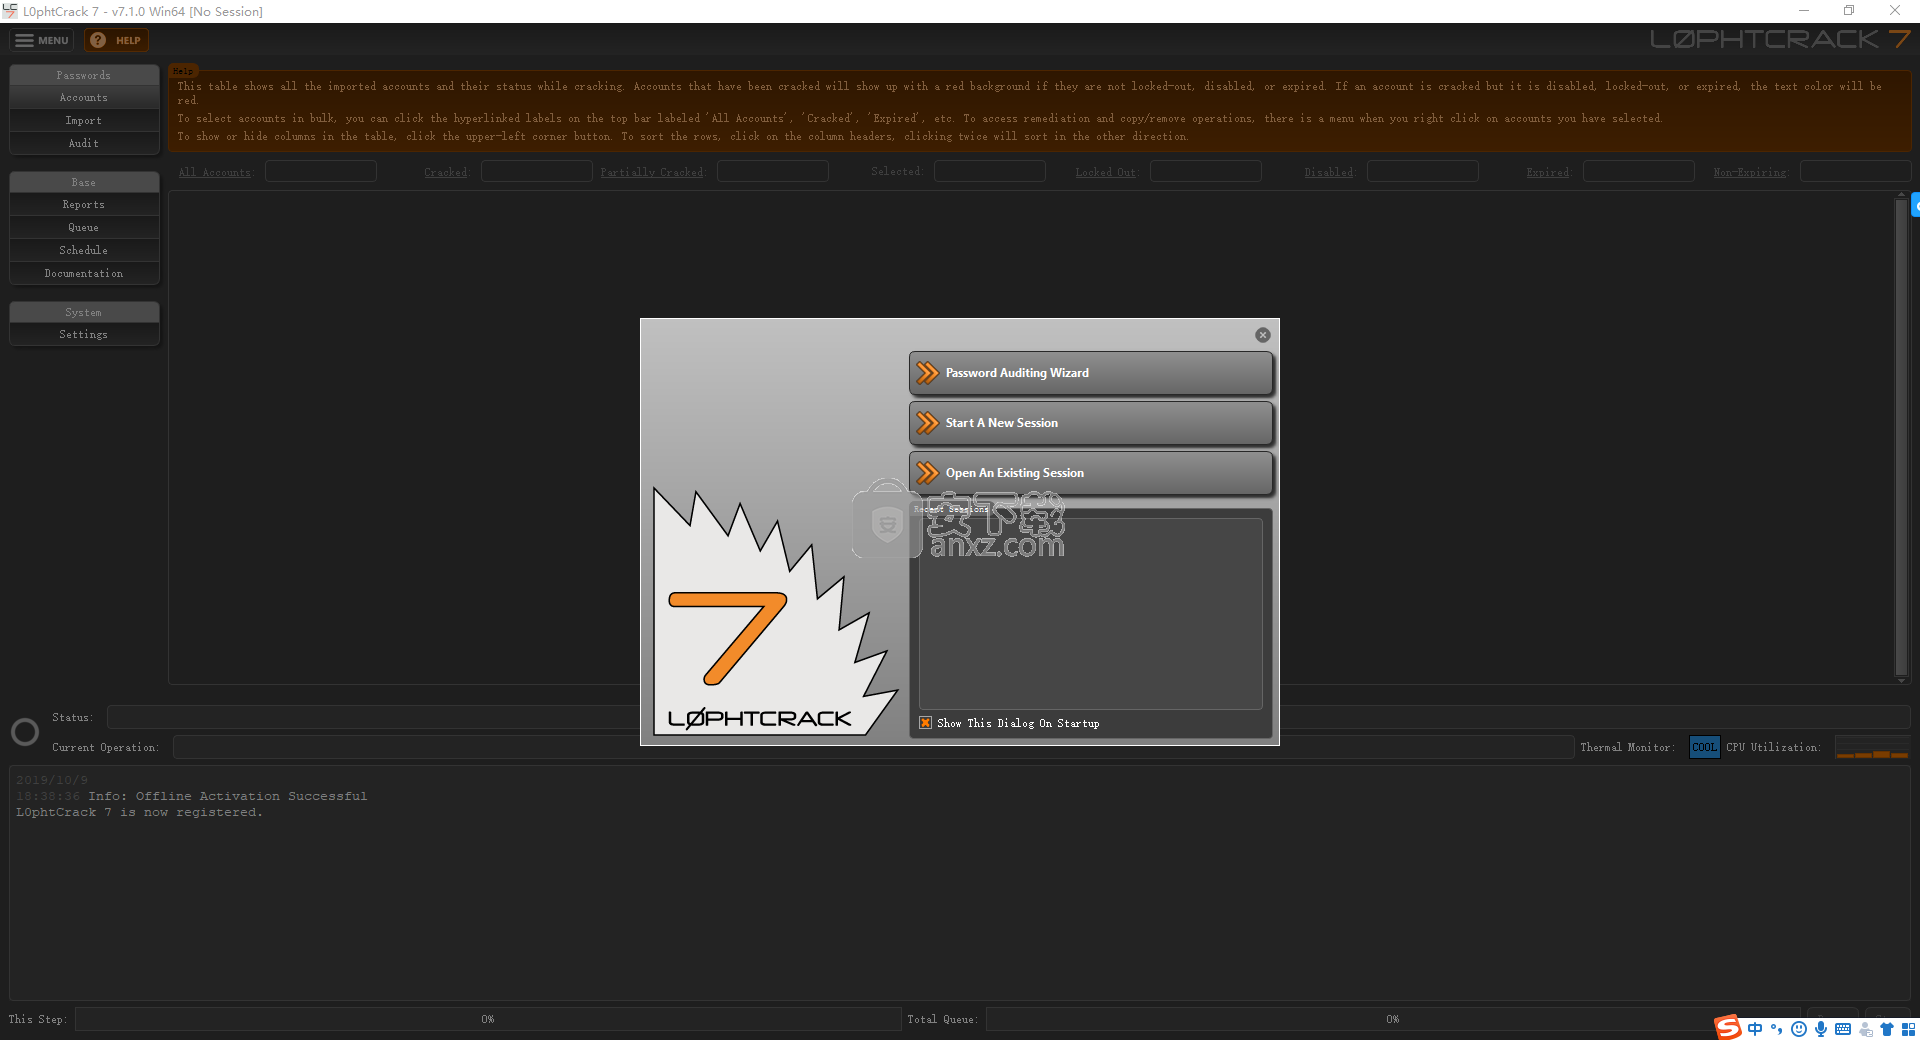Launch the Password Auditing Wizard
1920x1040 pixels.
click(1091, 373)
